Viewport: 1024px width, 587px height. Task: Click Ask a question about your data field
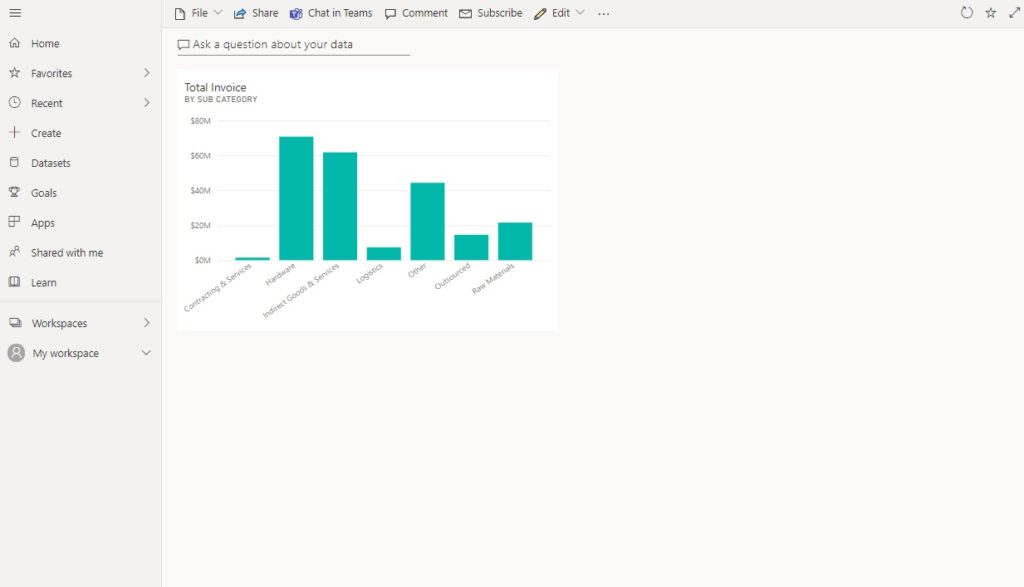click(x=293, y=44)
